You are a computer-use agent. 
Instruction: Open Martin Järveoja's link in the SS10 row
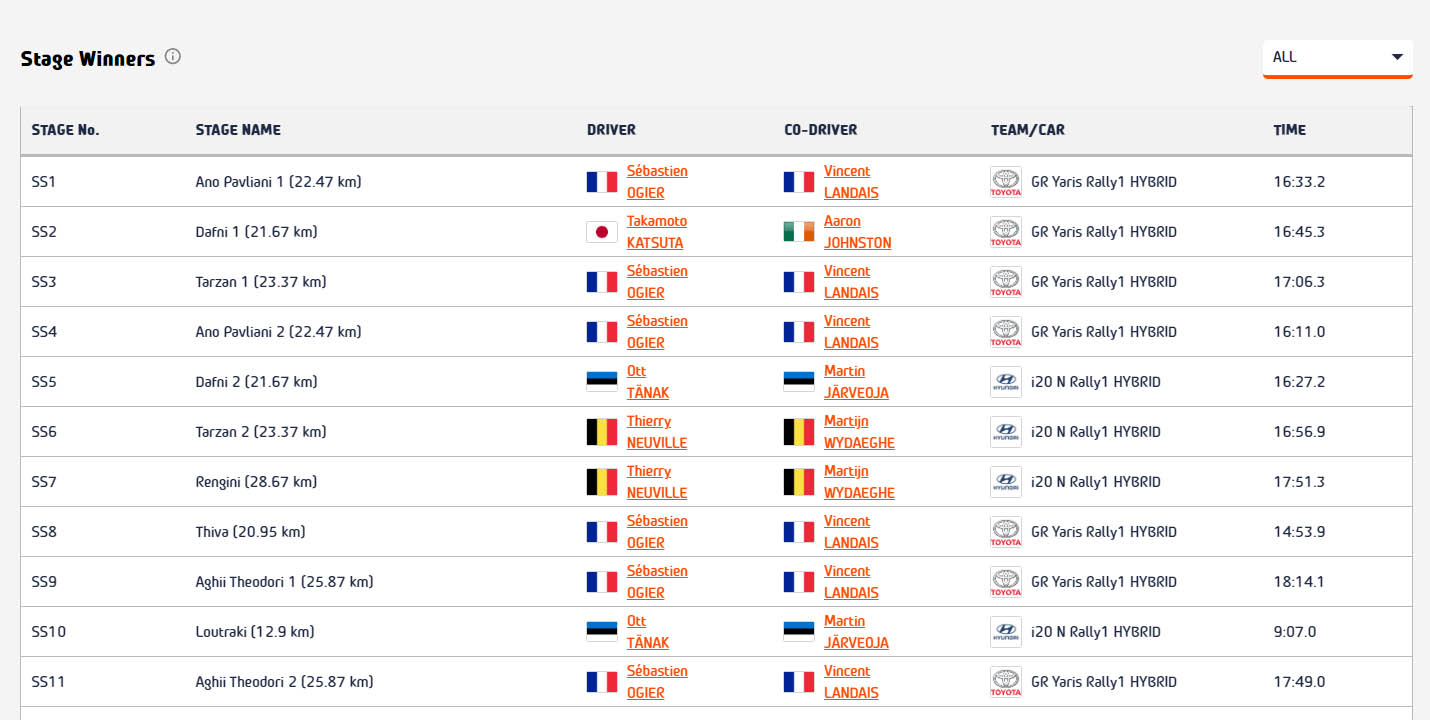click(856, 632)
